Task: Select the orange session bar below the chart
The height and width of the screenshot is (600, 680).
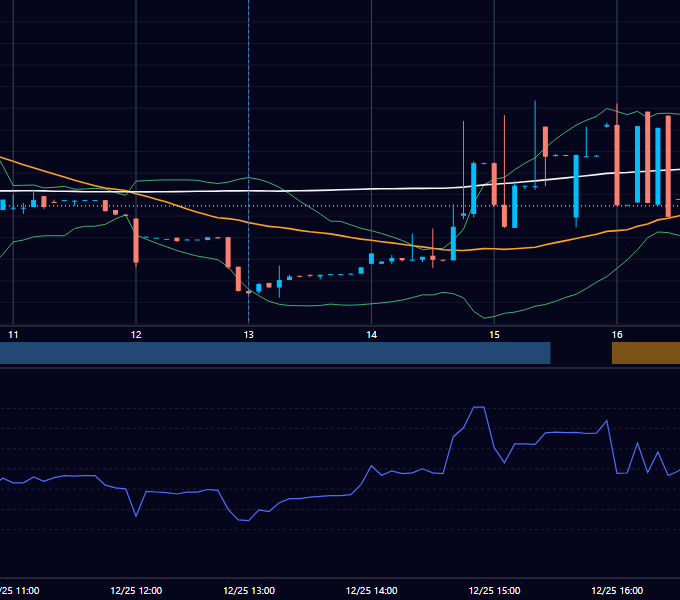Action: pyautogui.click(x=646, y=353)
